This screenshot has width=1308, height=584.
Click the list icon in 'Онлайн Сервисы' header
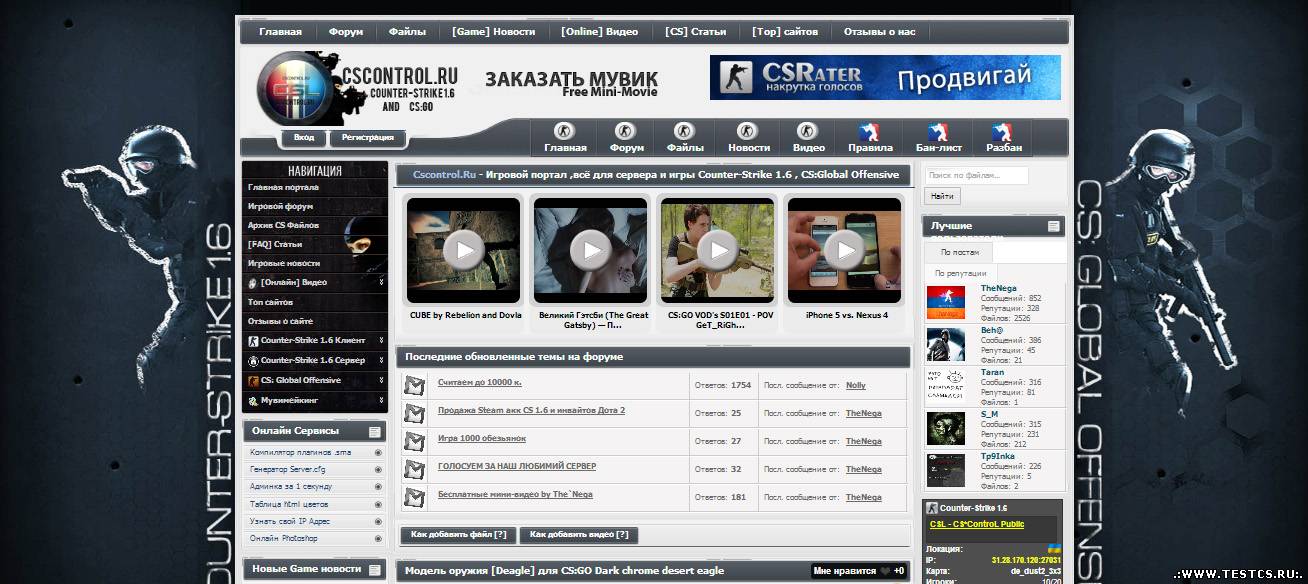point(375,432)
